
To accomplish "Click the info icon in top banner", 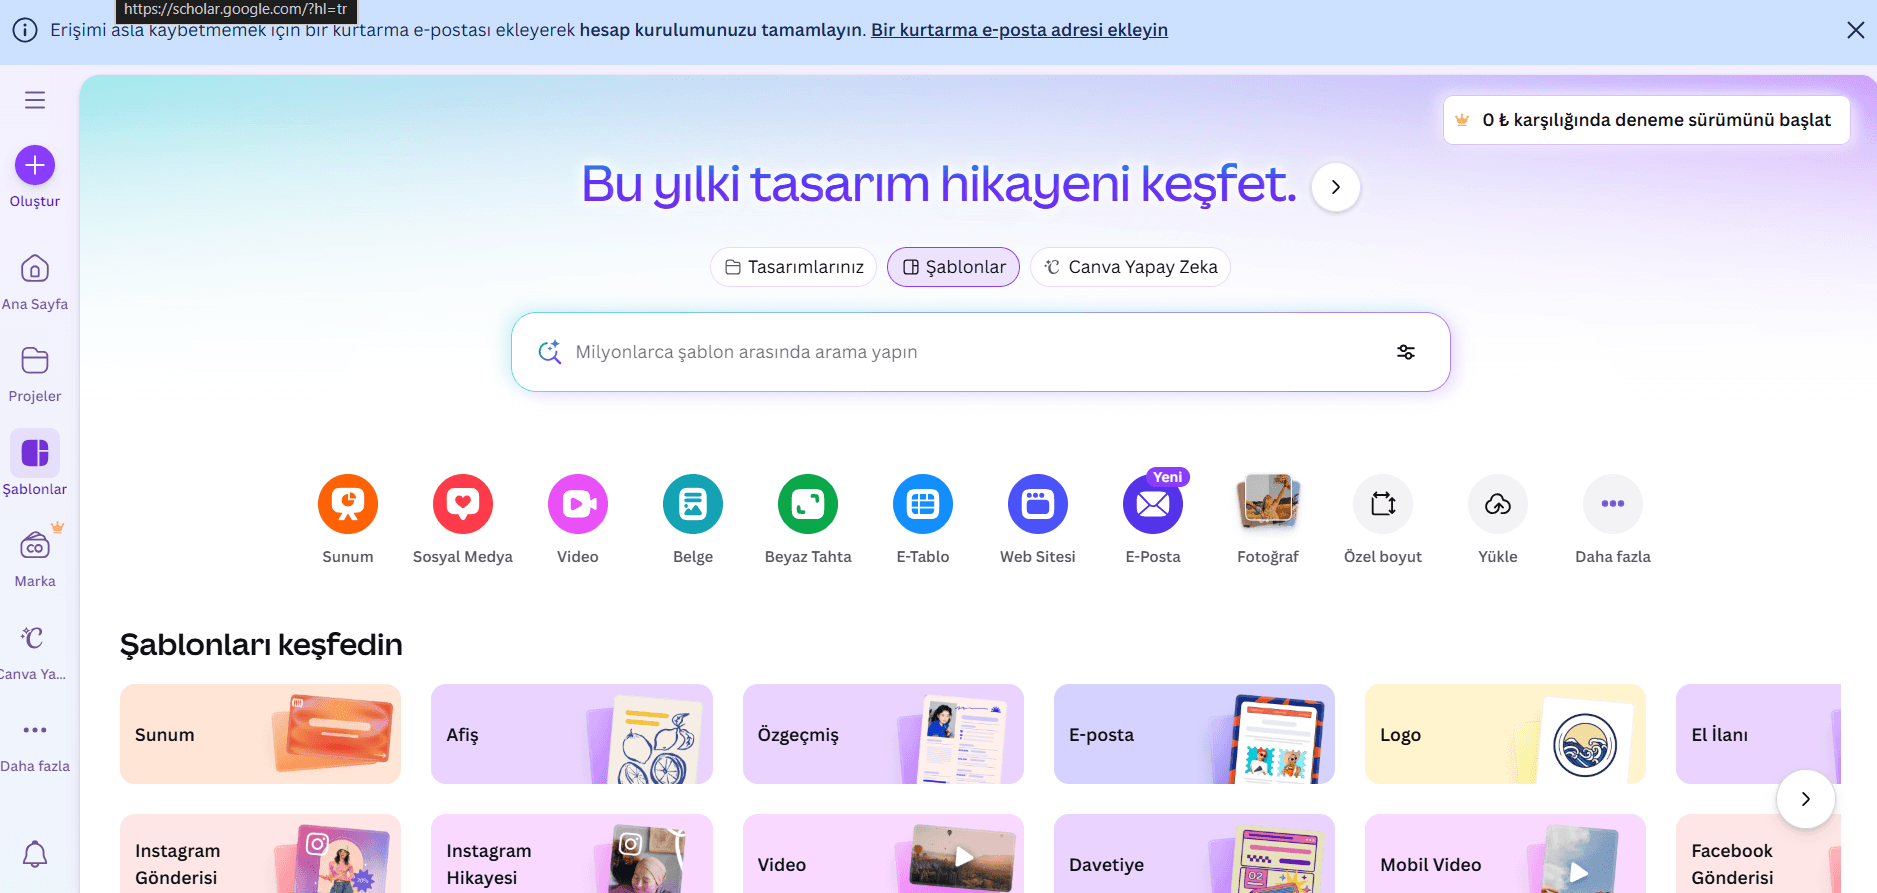I will pos(25,30).
